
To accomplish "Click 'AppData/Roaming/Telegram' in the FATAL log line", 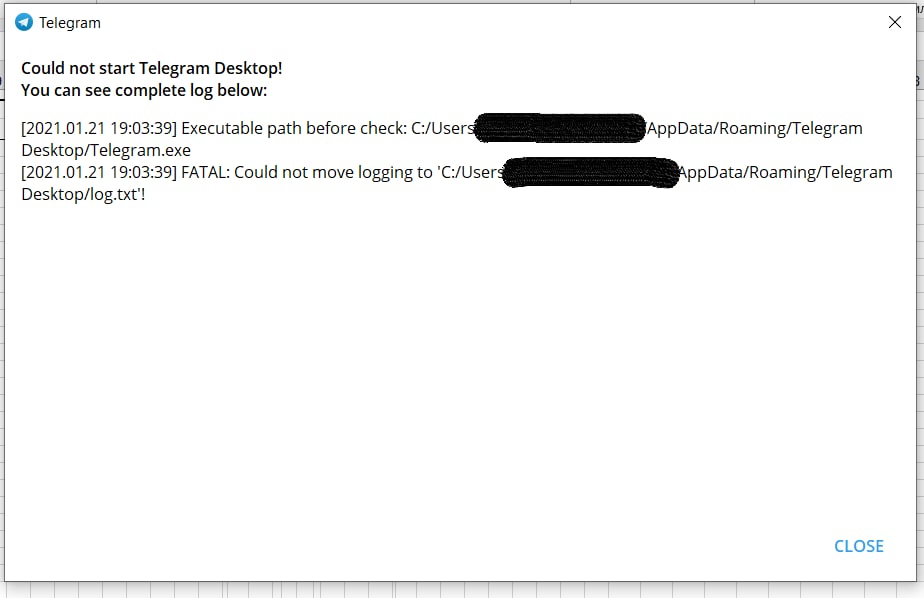I will pos(786,173).
